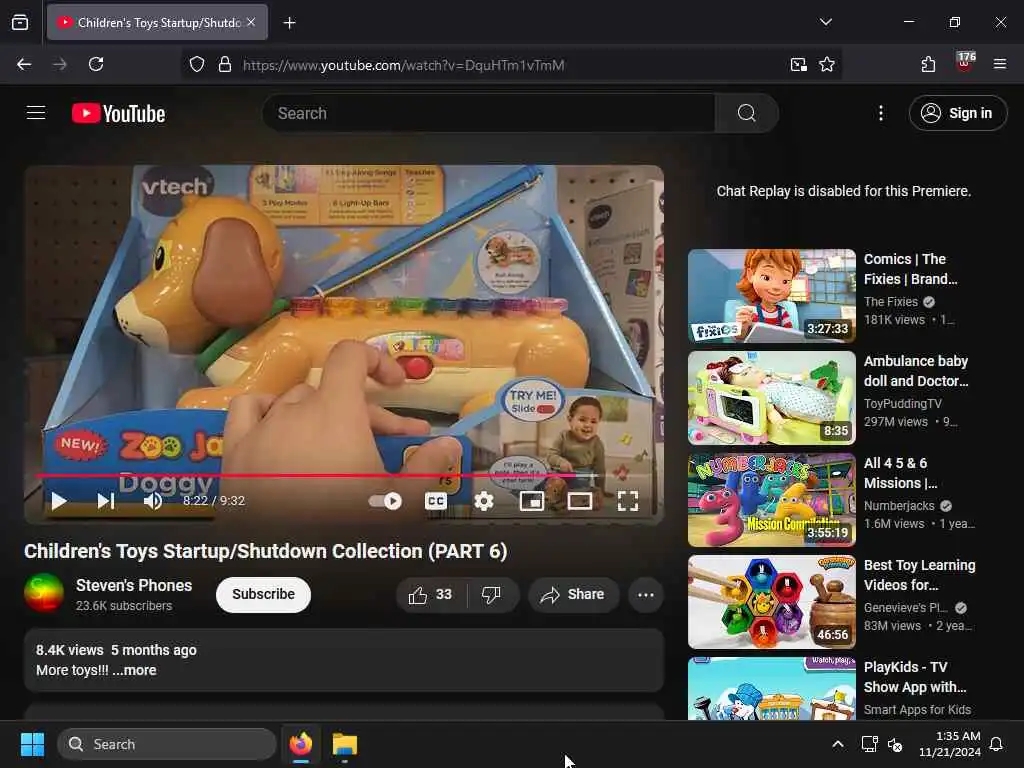Viewport: 1024px width, 768px height.
Task: Open player settings gear
Action: tap(483, 501)
